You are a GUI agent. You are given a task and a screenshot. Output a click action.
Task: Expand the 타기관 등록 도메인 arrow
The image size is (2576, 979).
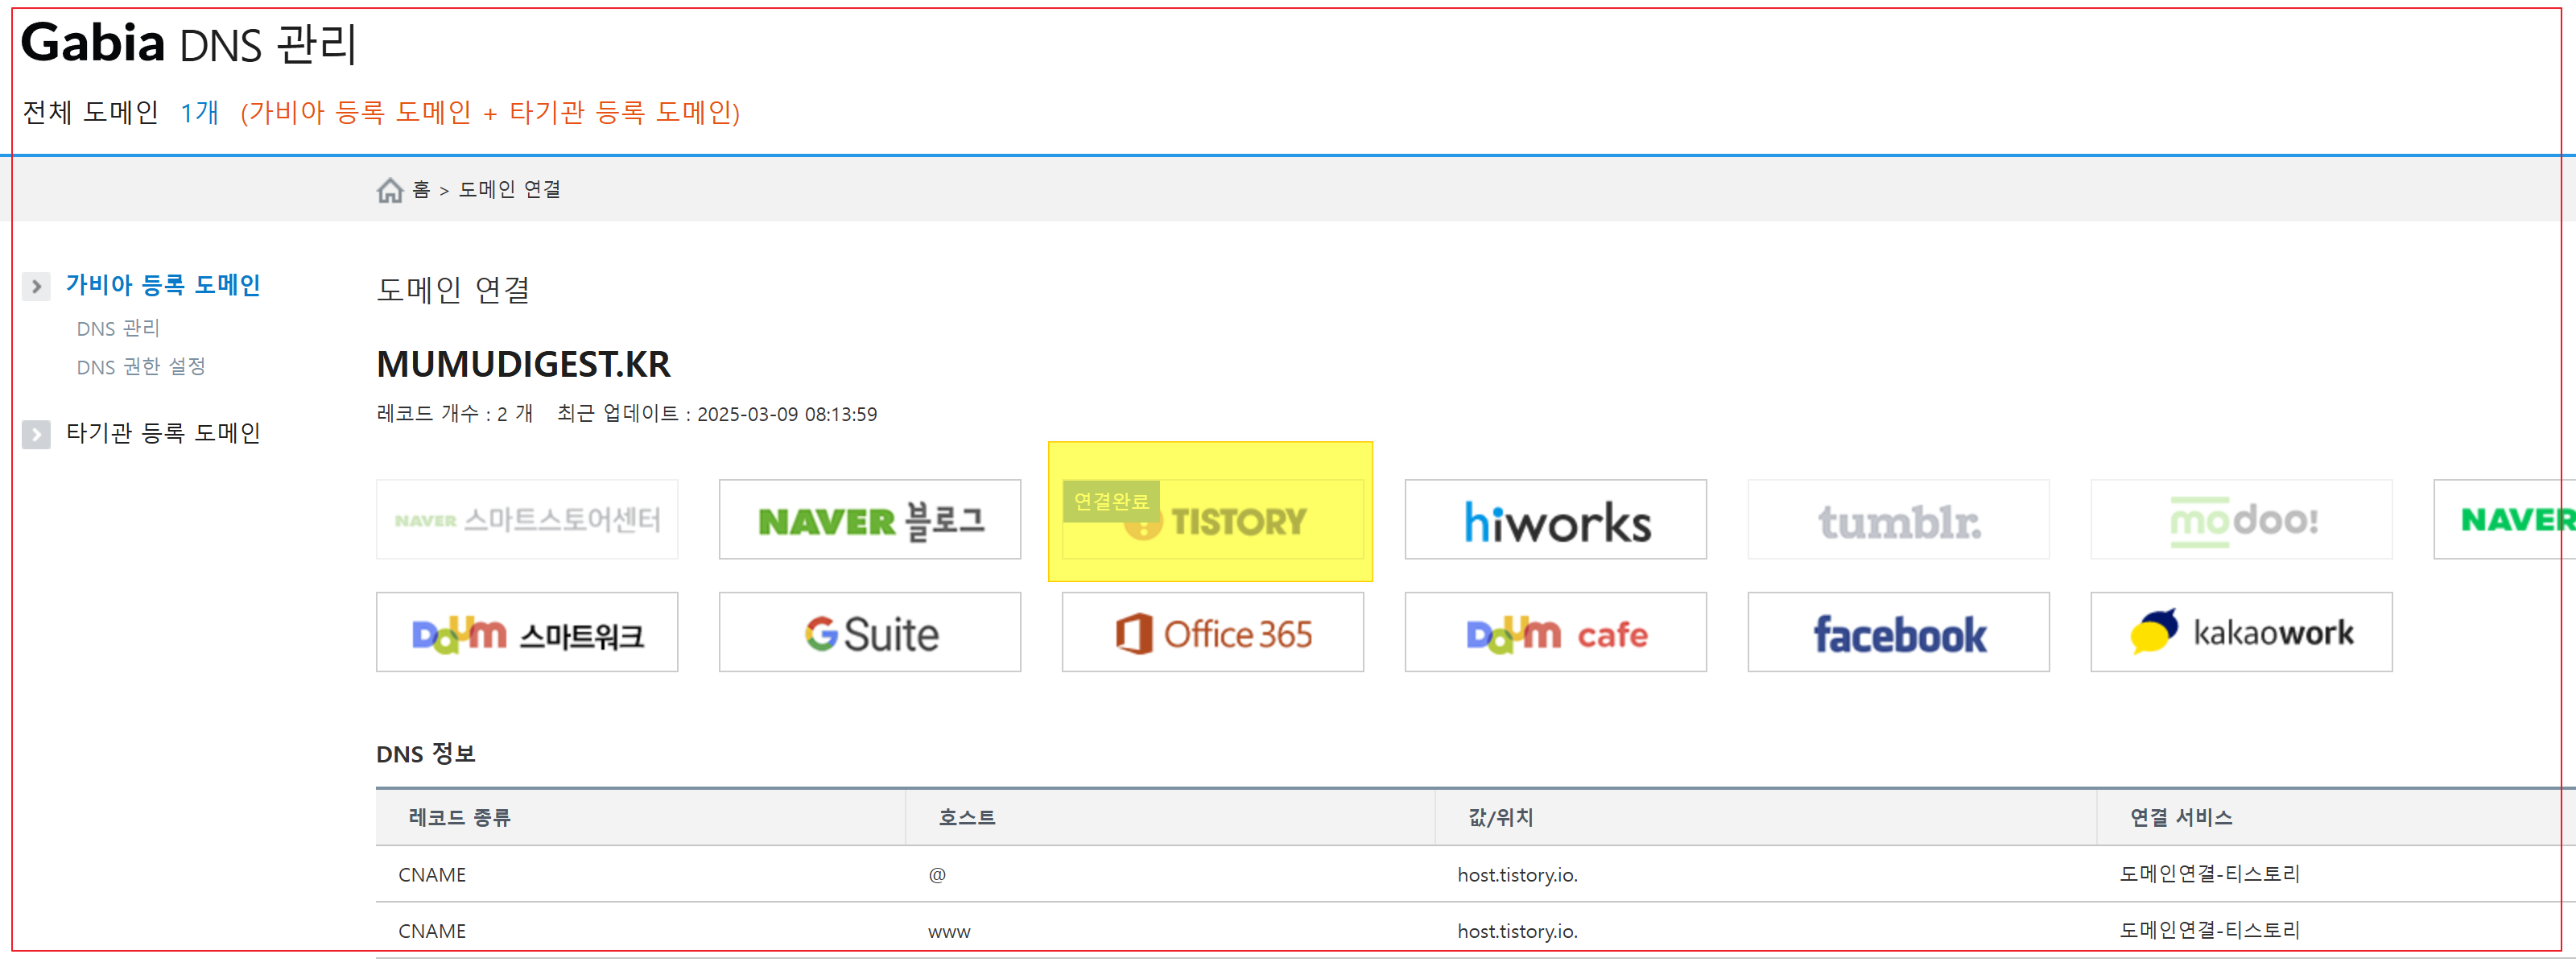(36, 435)
